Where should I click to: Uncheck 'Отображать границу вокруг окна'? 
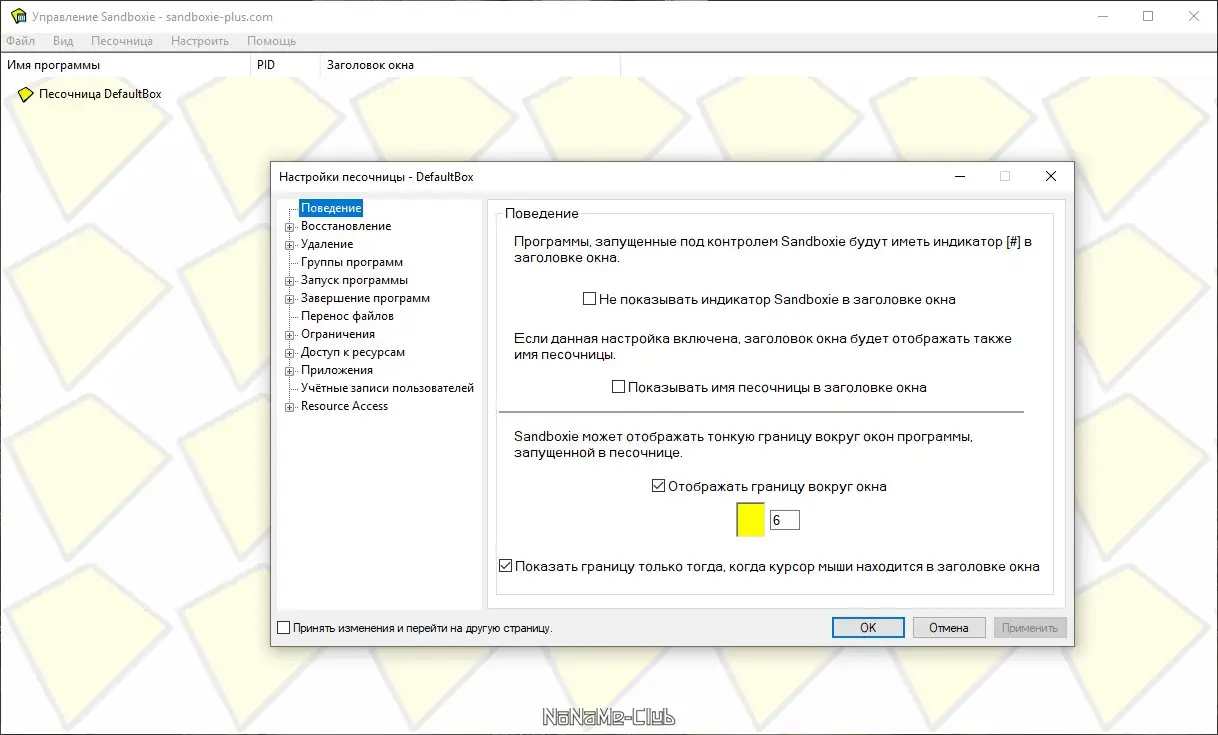(x=658, y=487)
